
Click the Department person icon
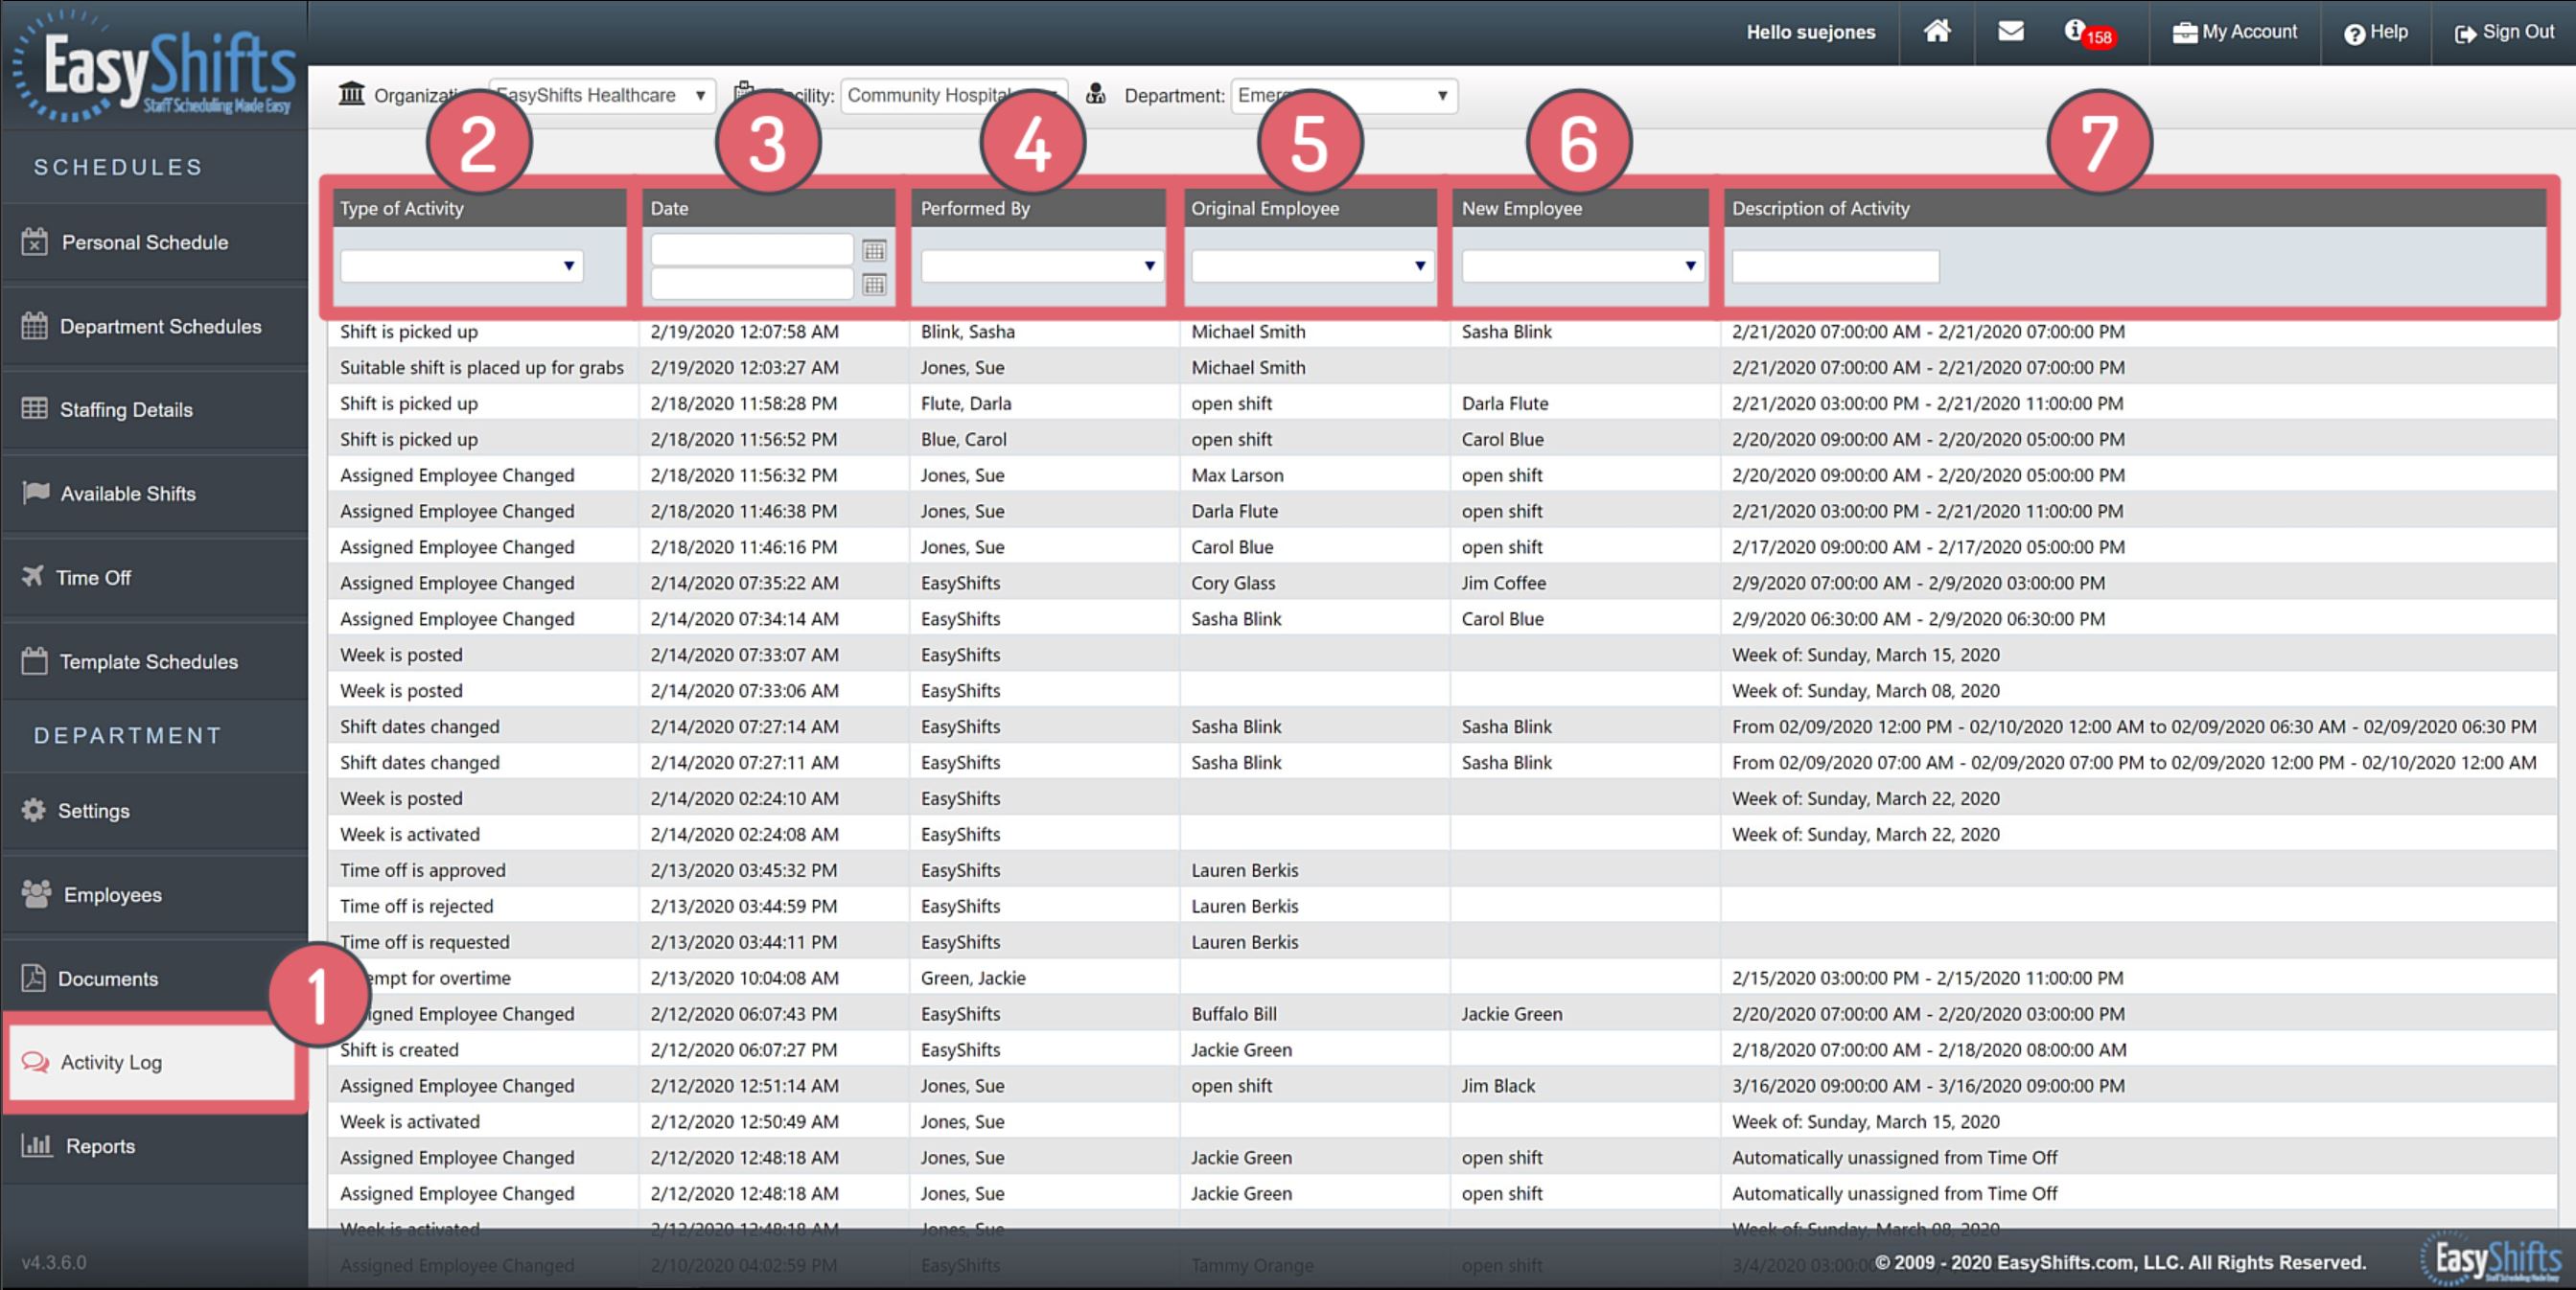tap(1096, 95)
